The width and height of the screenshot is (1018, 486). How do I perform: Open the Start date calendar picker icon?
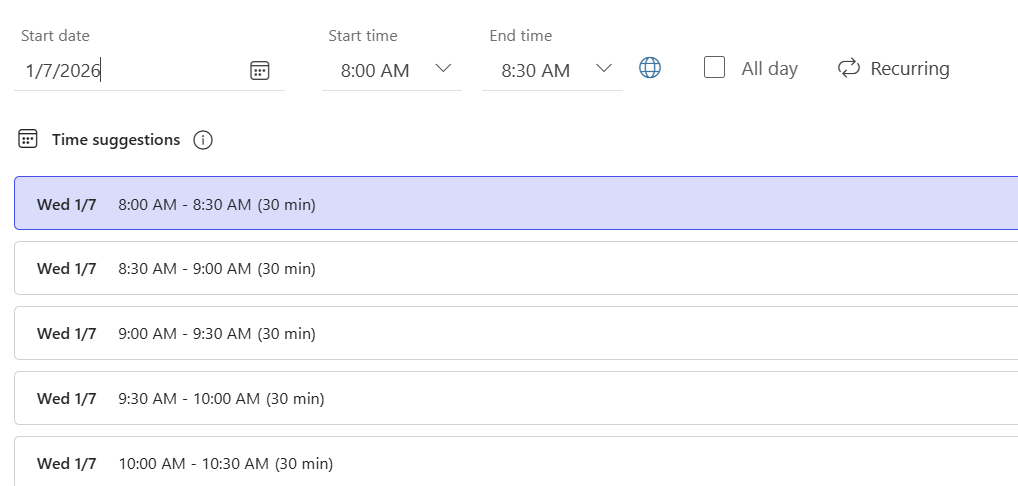pyautogui.click(x=259, y=70)
